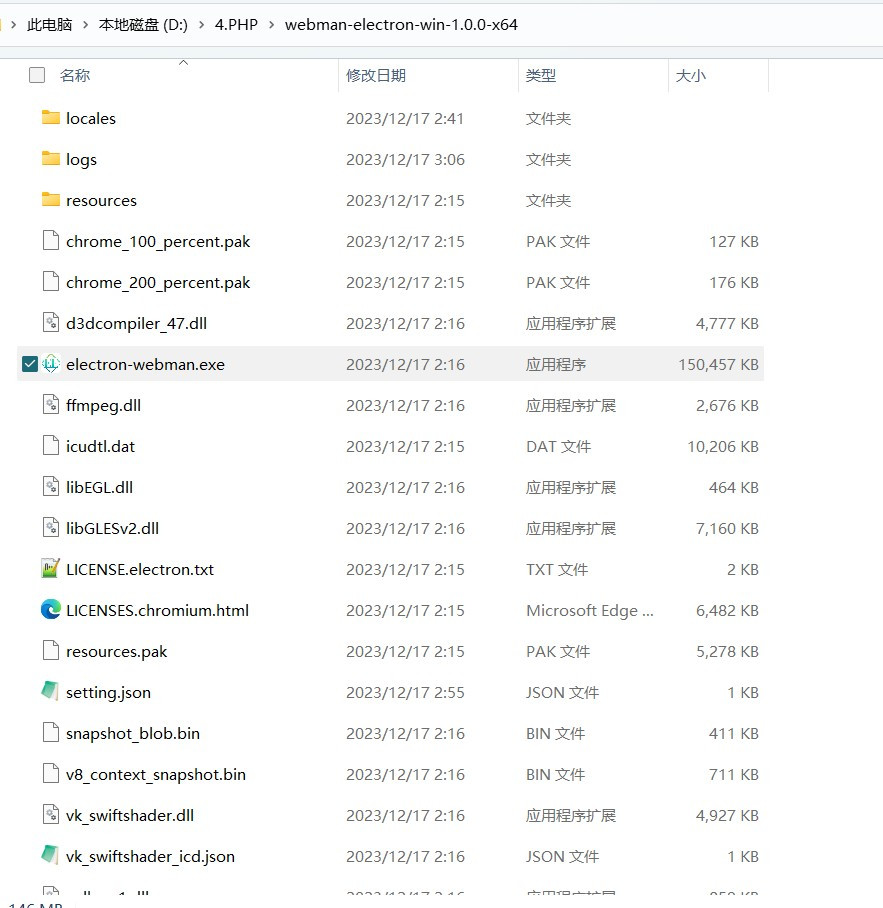Click the vk_swiftshader.dll file icon
The width and height of the screenshot is (883, 908).
51,814
